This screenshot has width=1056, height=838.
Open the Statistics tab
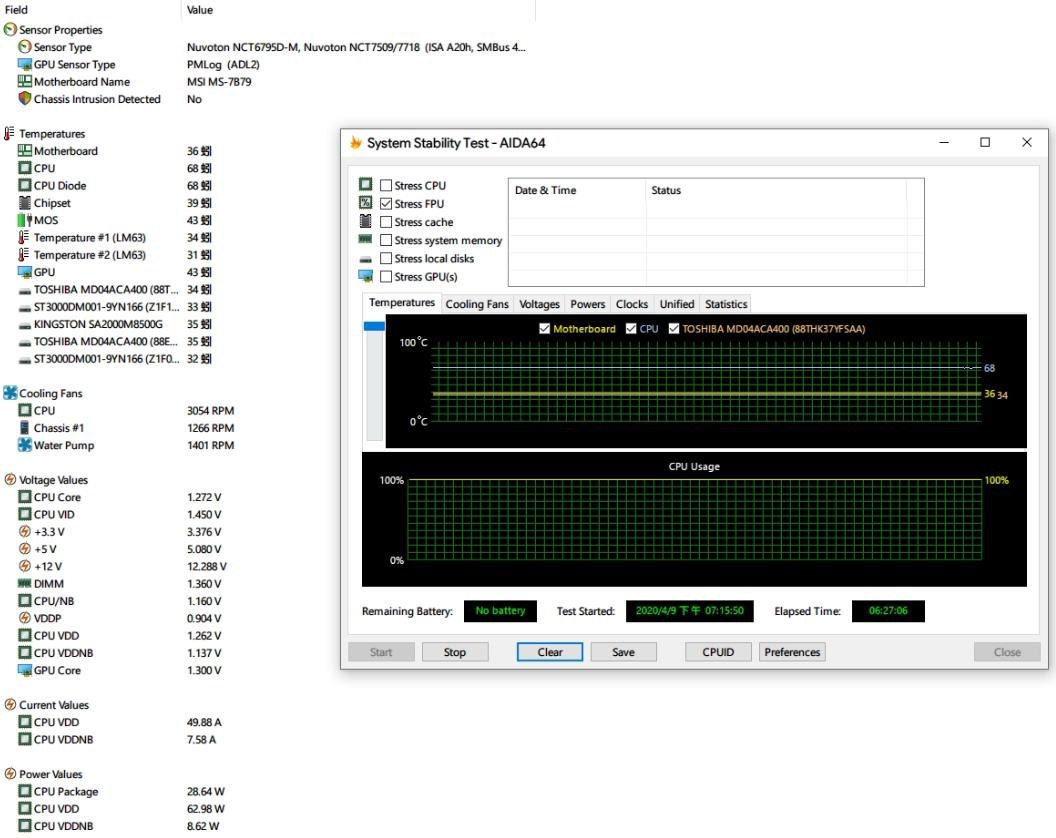(x=726, y=304)
